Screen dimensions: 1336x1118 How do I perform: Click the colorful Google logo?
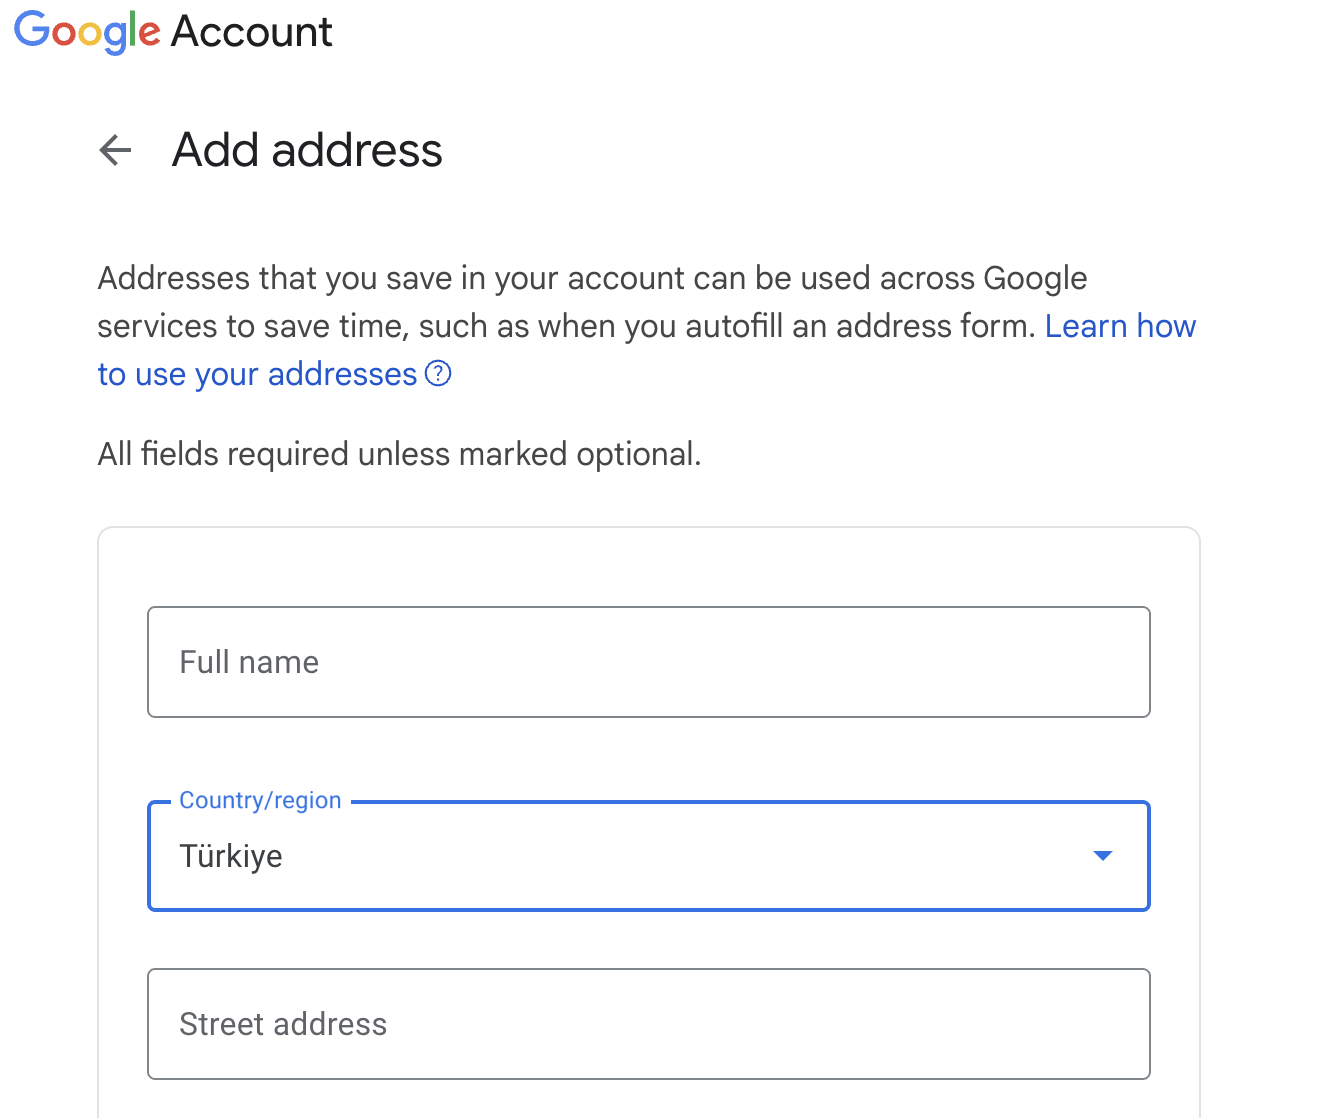coord(87,32)
